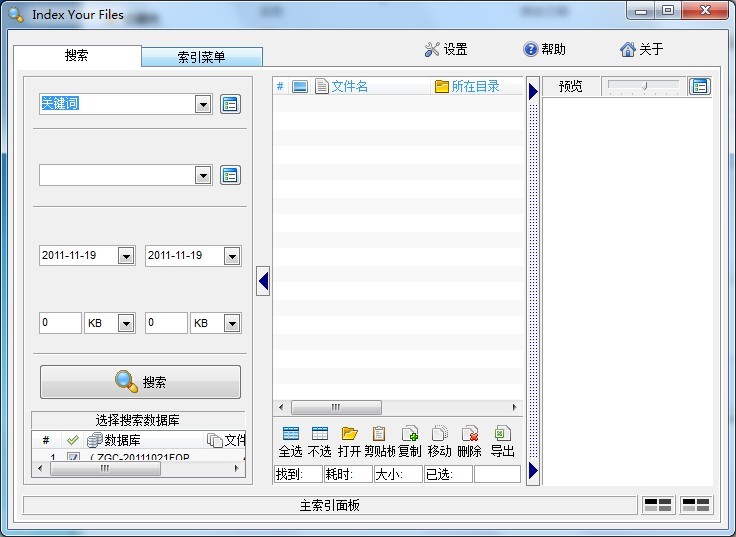Open the list icon beside keyword field
The image size is (736, 537).
(x=230, y=104)
